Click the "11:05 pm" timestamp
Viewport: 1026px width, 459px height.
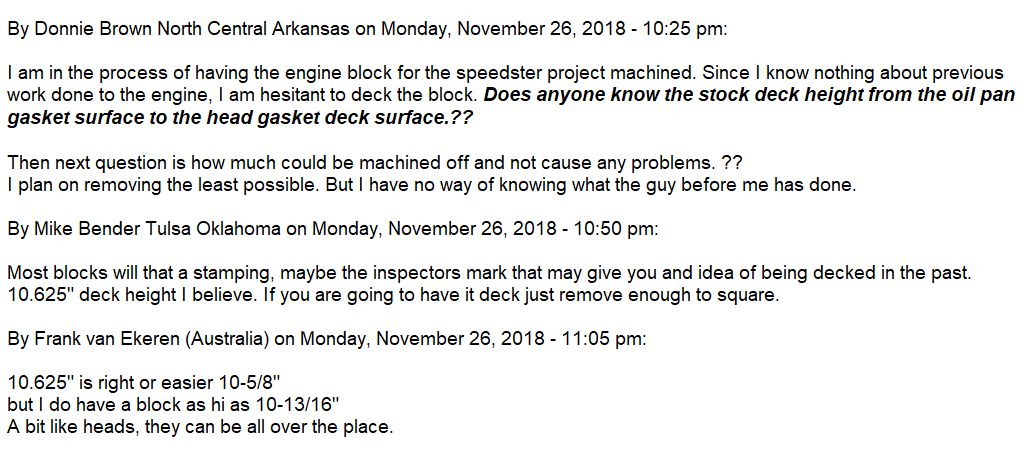611,339
